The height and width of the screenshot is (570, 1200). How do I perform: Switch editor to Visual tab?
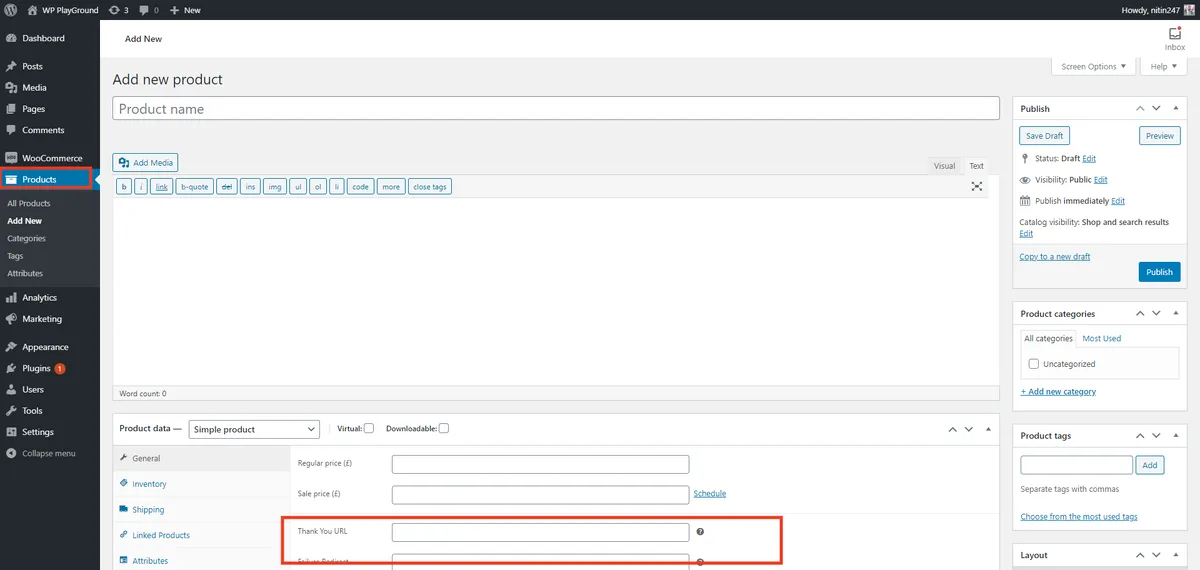944,166
